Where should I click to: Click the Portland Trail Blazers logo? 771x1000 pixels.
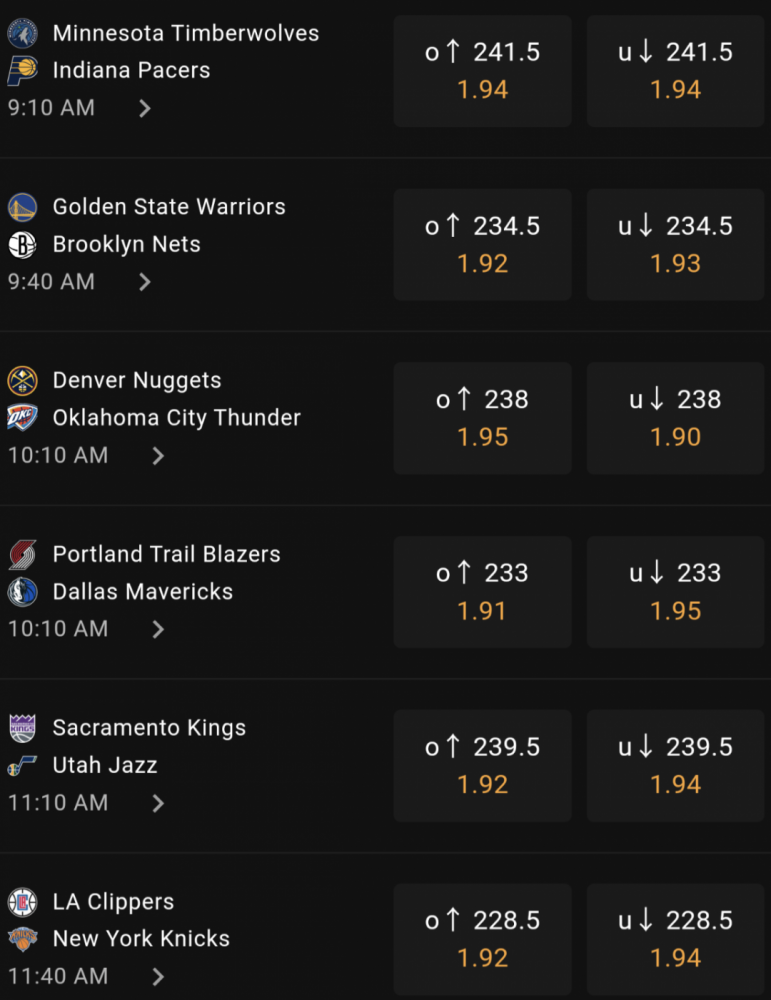click(x=22, y=555)
